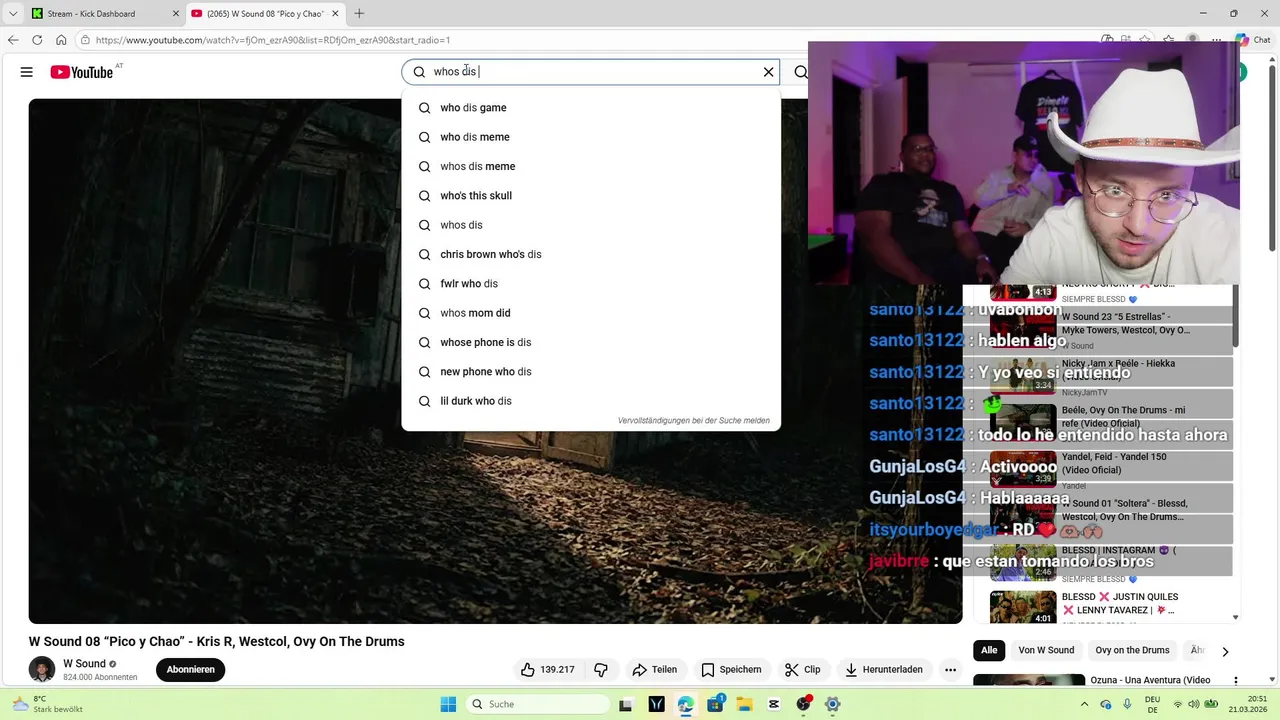Viewport: 1280px width, 720px height.
Task: Reload the page with the refresh icon
Action: click(x=37, y=40)
